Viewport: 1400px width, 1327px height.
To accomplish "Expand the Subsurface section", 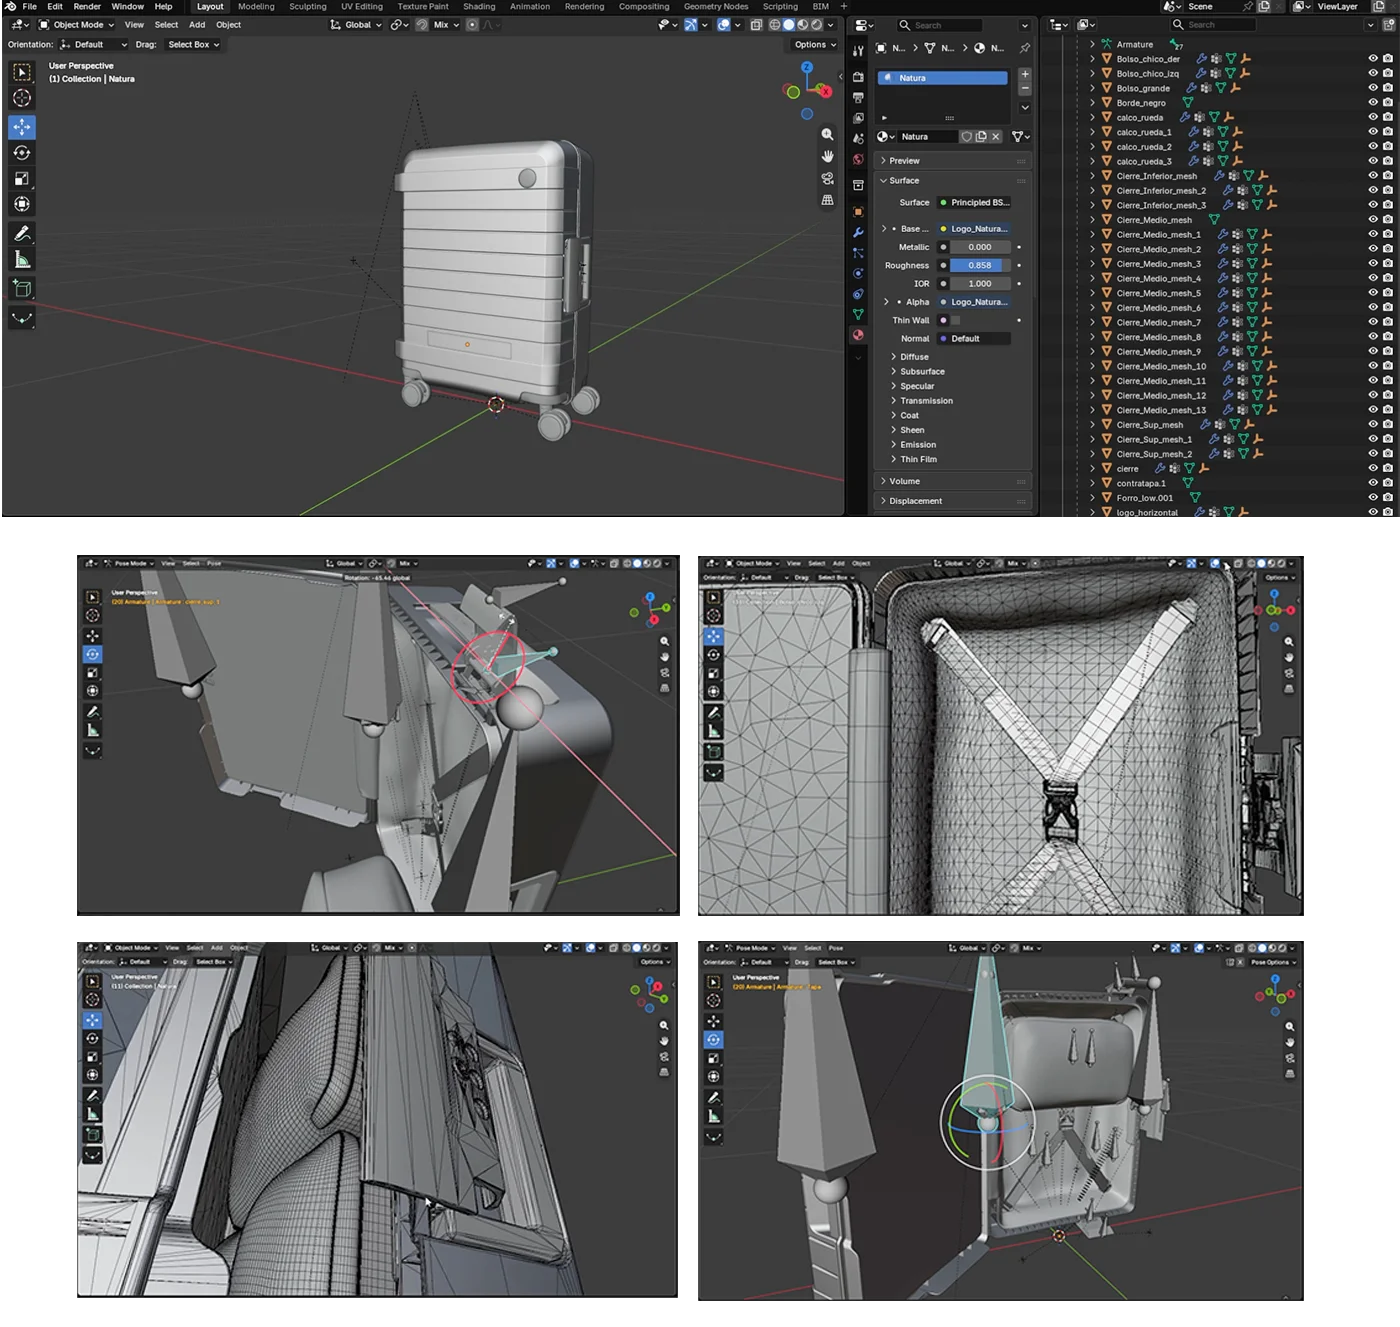I will click(921, 372).
